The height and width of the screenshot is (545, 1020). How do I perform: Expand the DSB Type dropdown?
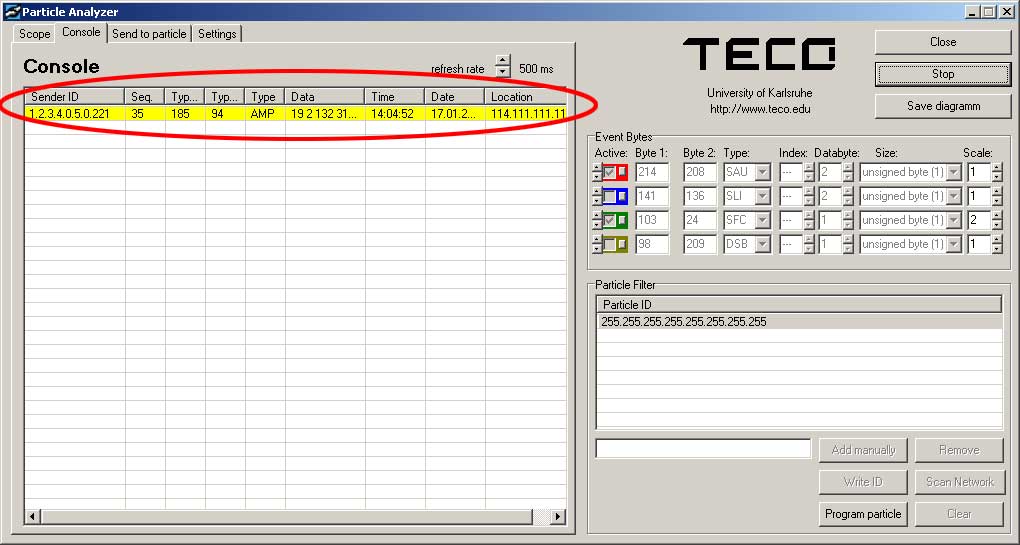point(763,244)
